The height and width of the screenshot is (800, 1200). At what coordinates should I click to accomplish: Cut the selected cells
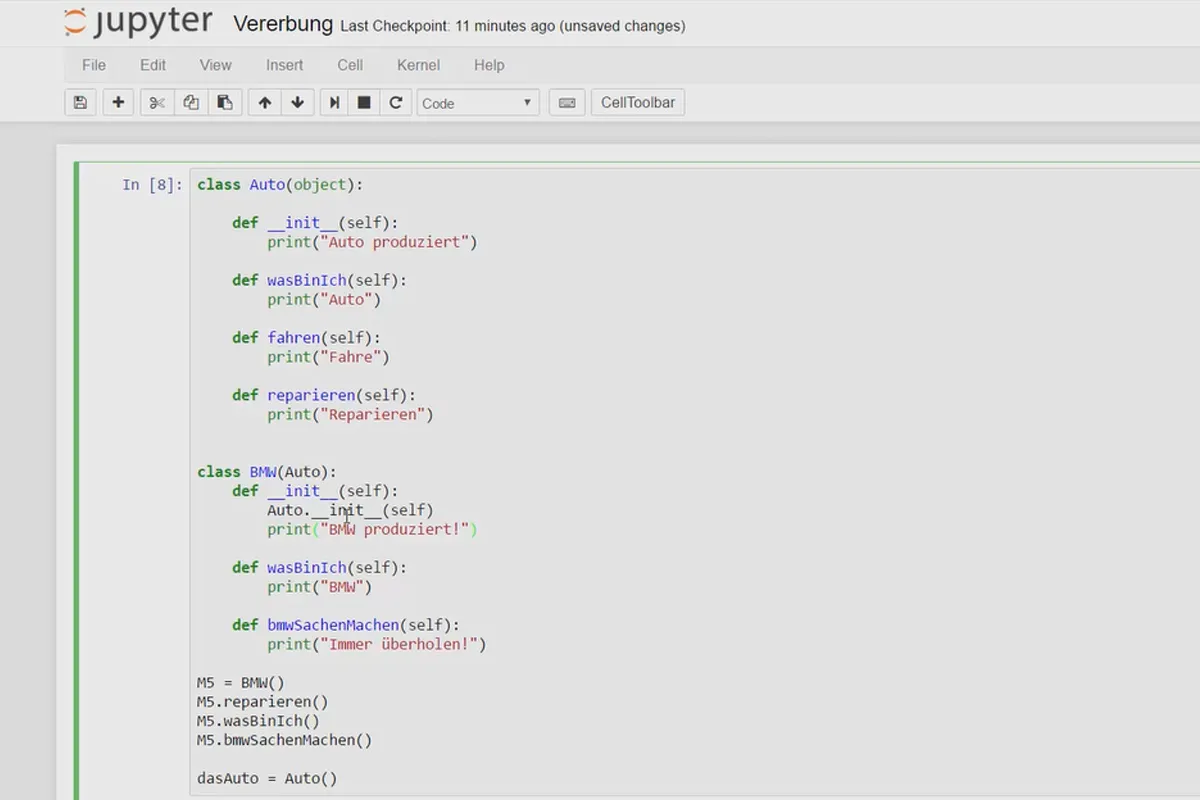[156, 102]
